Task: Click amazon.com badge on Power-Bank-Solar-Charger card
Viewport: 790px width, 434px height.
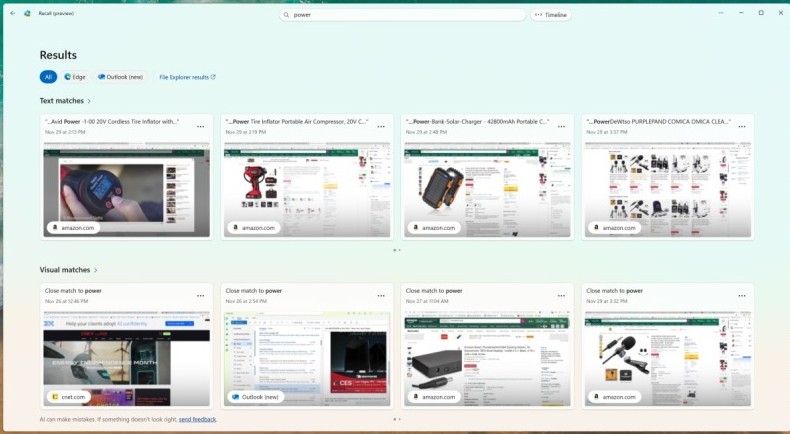Action: 434,228
